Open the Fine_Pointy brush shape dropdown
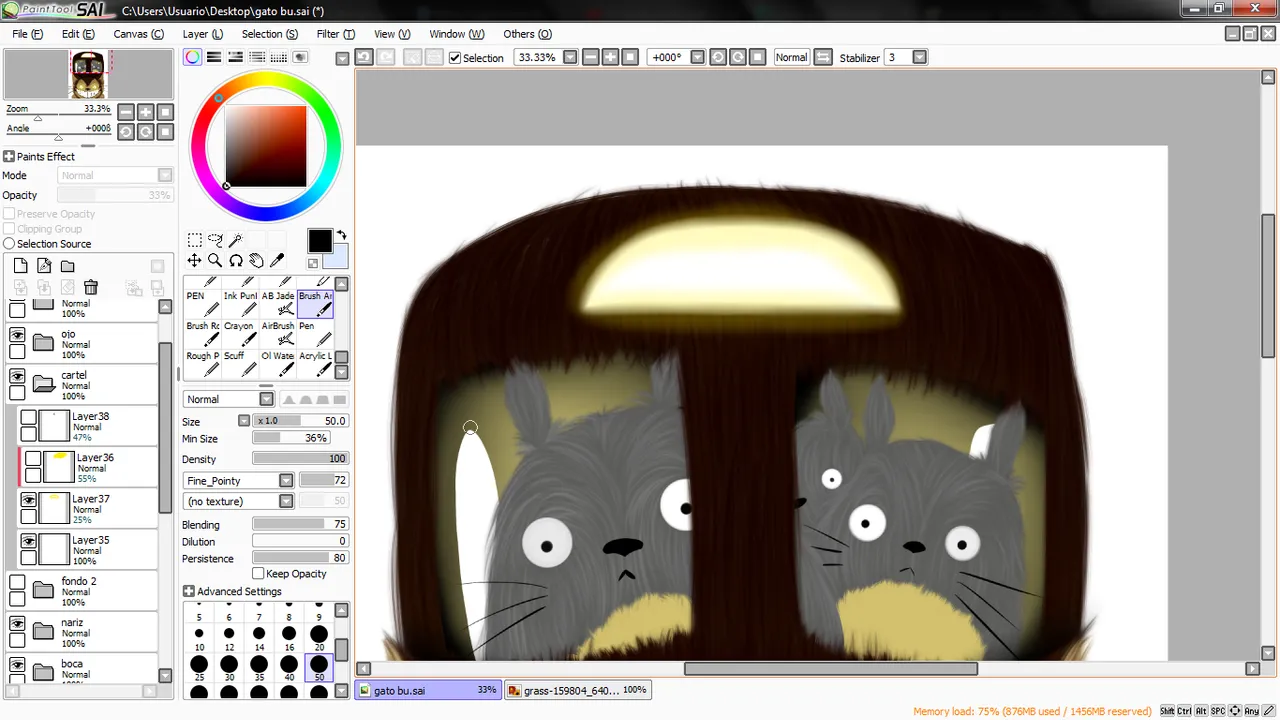The height and width of the screenshot is (720, 1280). point(286,481)
